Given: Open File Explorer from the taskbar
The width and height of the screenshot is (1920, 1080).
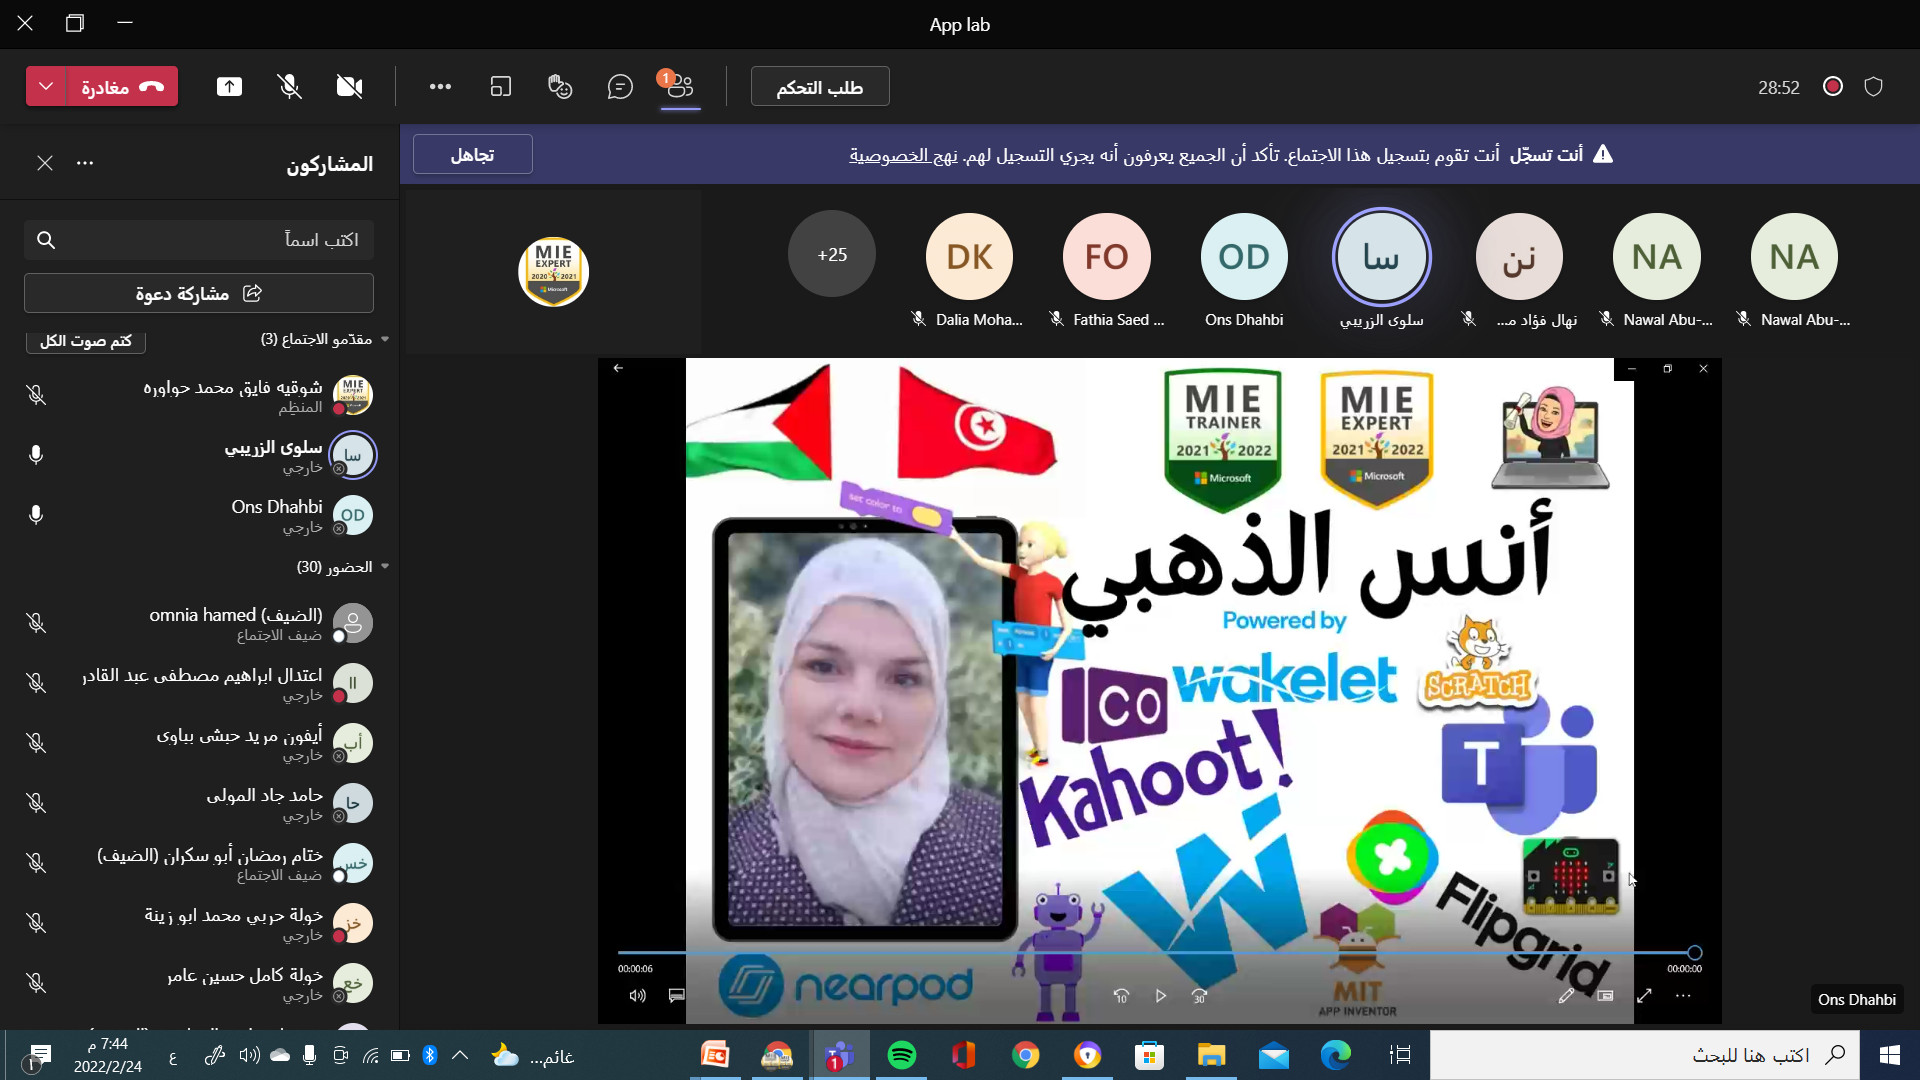Looking at the screenshot, I should [x=1212, y=1055].
